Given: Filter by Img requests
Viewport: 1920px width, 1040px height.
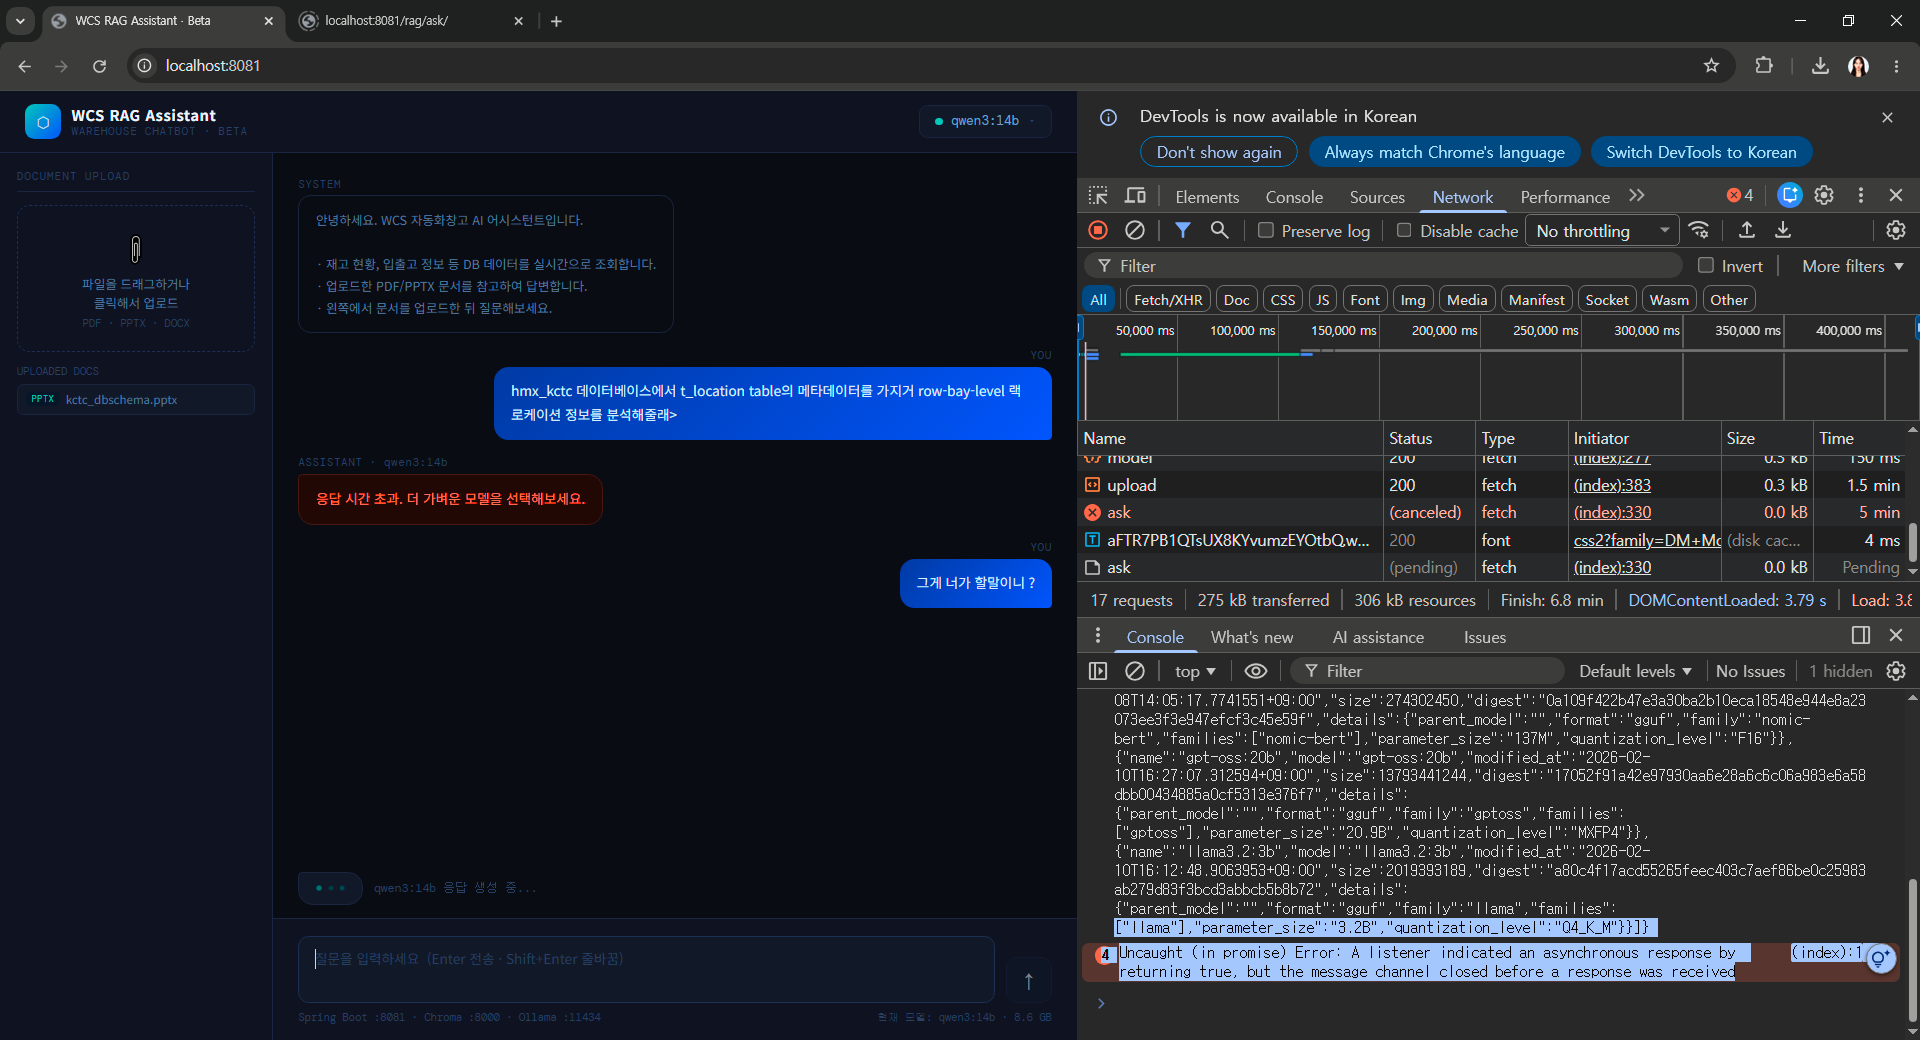Looking at the screenshot, I should pyautogui.click(x=1413, y=300).
